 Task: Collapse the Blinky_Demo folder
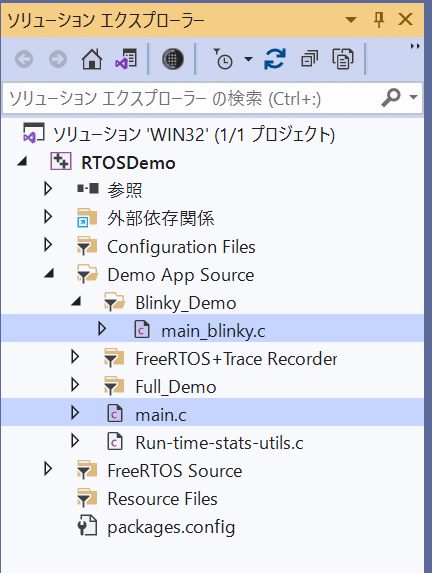(76, 301)
